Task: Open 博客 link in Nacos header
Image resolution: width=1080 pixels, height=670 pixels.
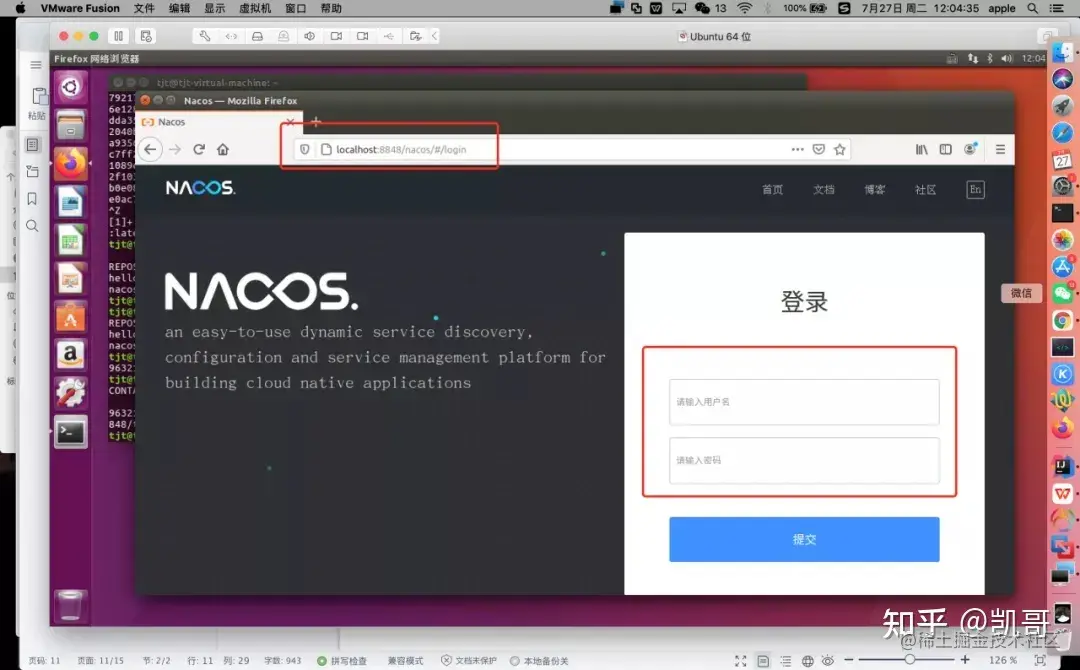Action: [x=875, y=189]
